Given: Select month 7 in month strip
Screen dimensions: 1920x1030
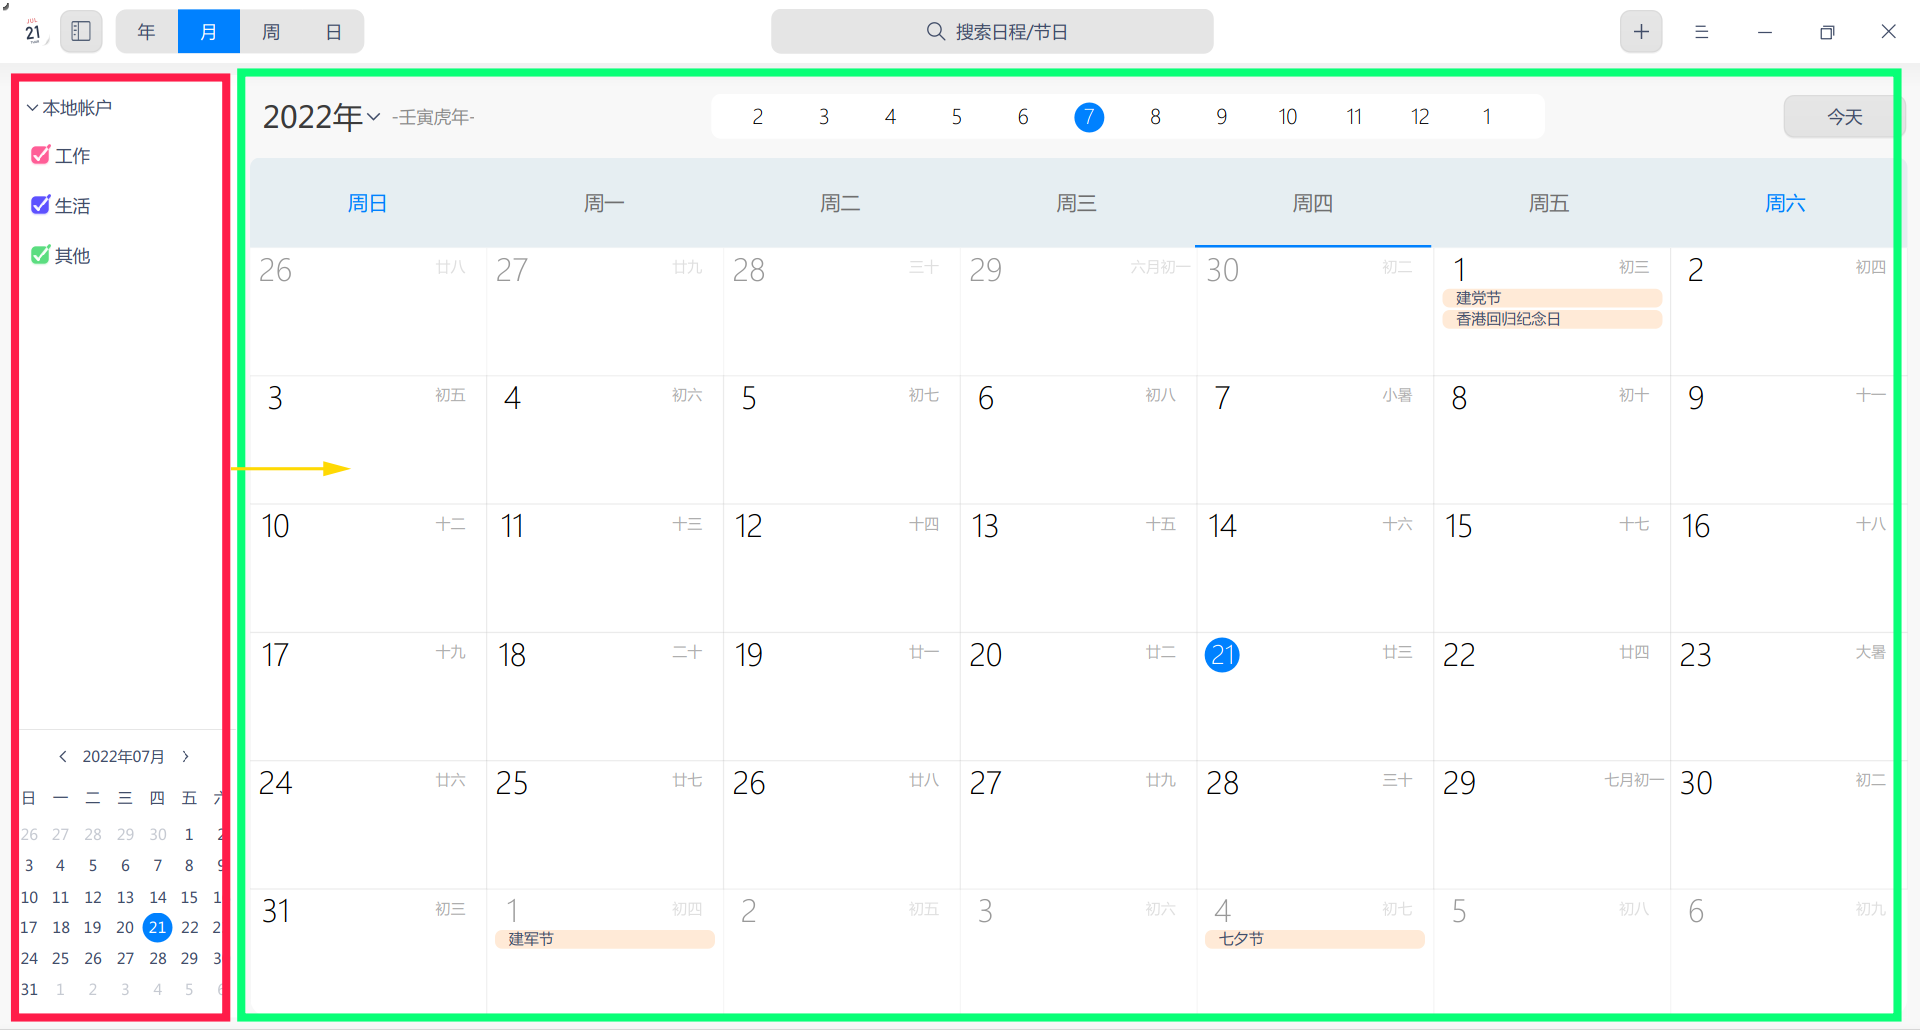Looking at the screenshot, I should tap(1089, 117).
